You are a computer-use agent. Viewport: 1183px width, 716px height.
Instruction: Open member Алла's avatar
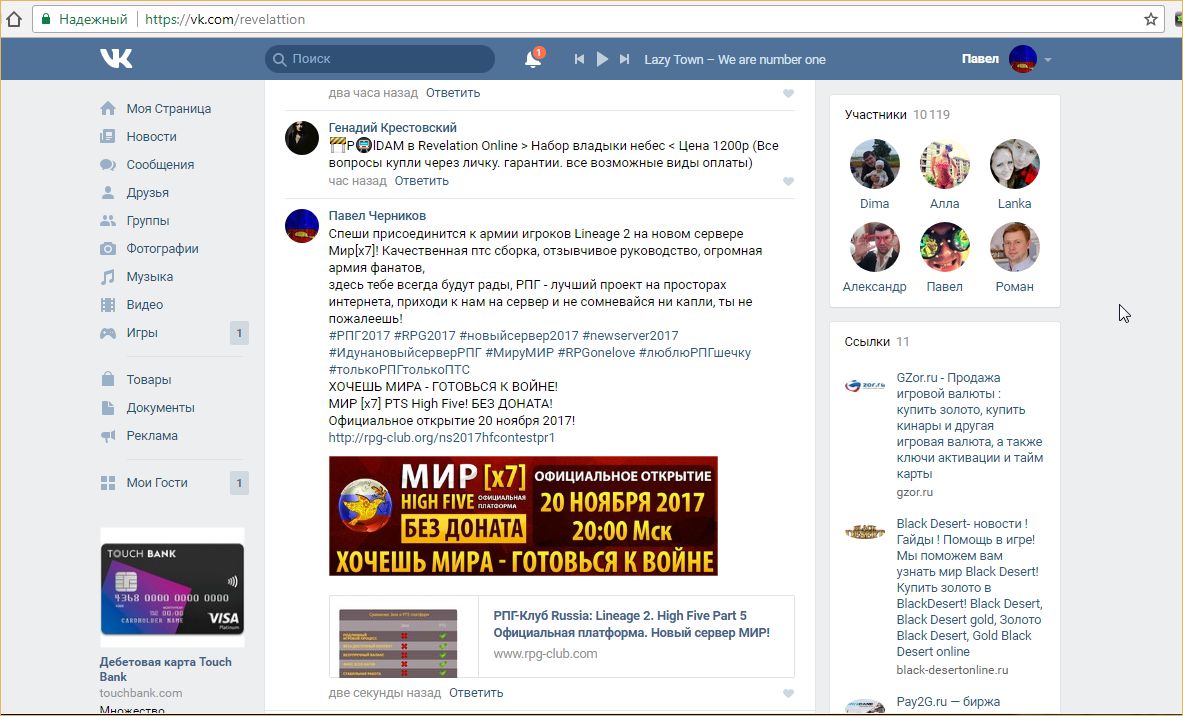[x=945, y=164]
